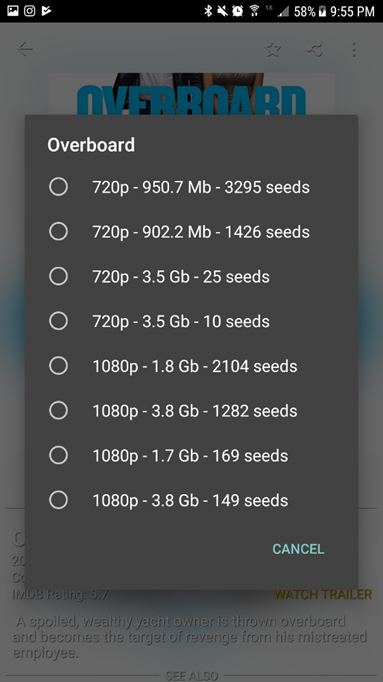The width and height of the screenshot is (383, 682).
Task: Tap the gallery image notification icon
Action: (13, 10)
